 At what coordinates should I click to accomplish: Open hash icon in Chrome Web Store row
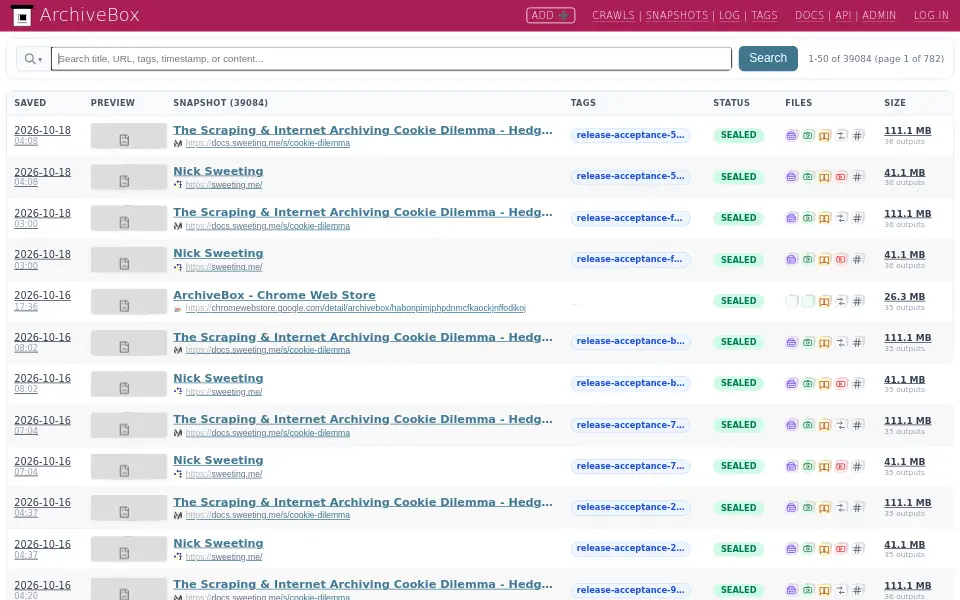coord(857,301)
